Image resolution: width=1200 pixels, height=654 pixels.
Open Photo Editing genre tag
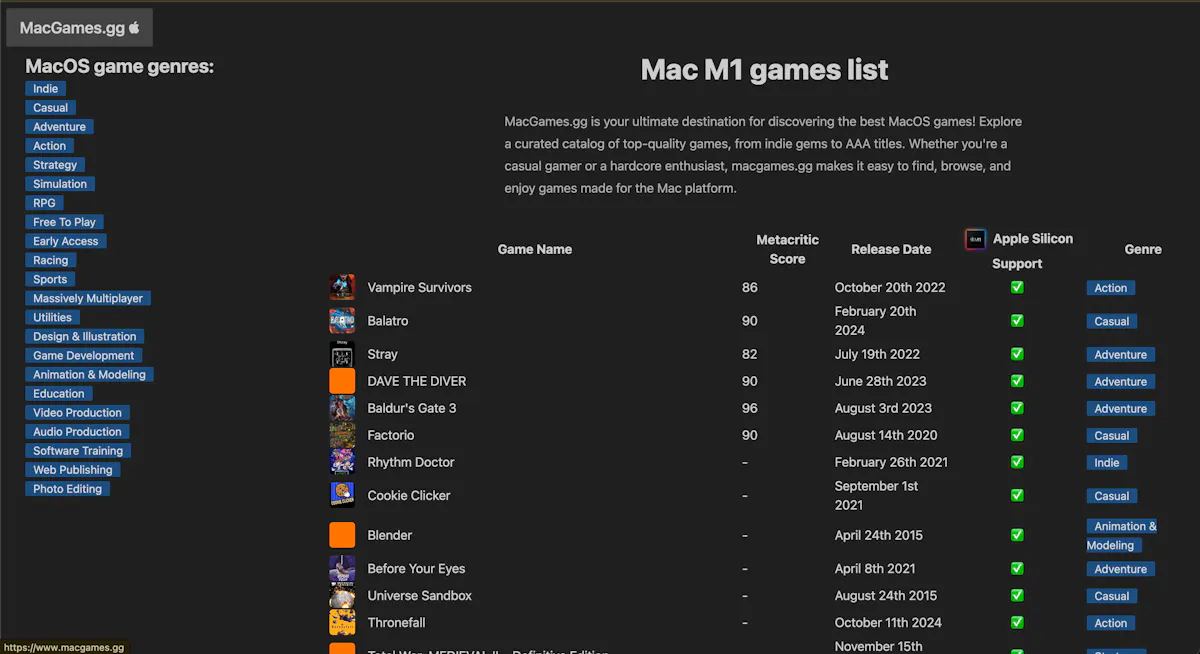click(x=68, y=488)
